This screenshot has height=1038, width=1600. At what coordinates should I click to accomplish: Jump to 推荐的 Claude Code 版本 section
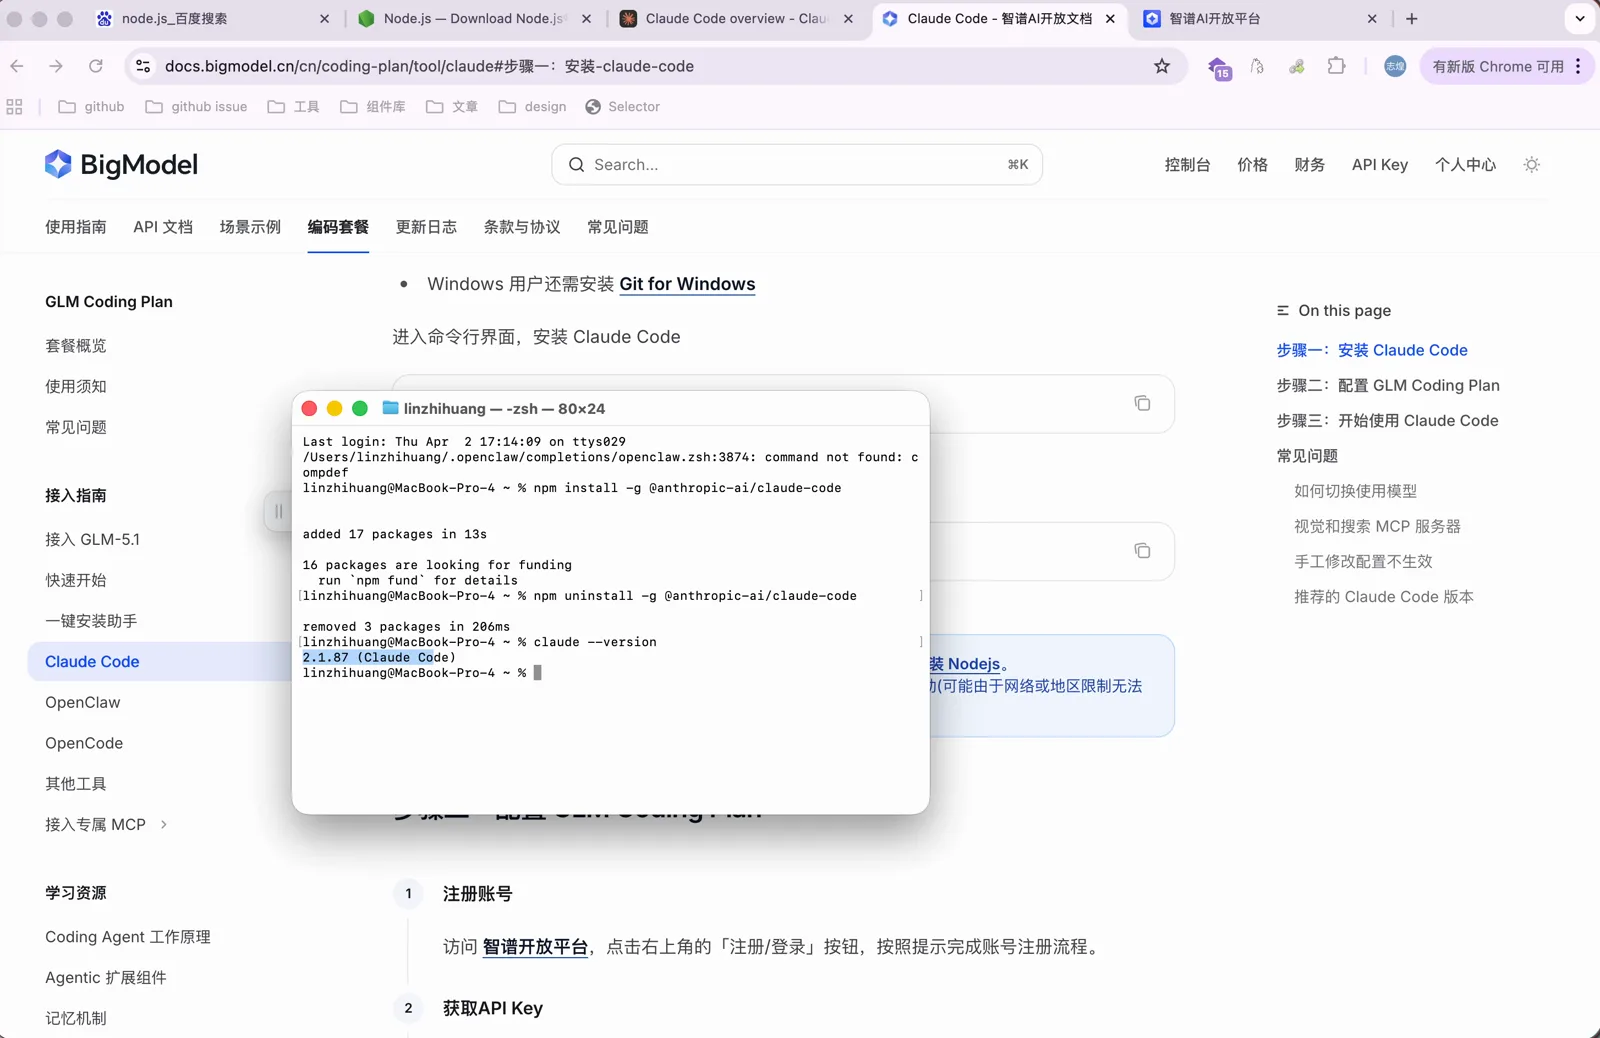tap(1384, 597)
